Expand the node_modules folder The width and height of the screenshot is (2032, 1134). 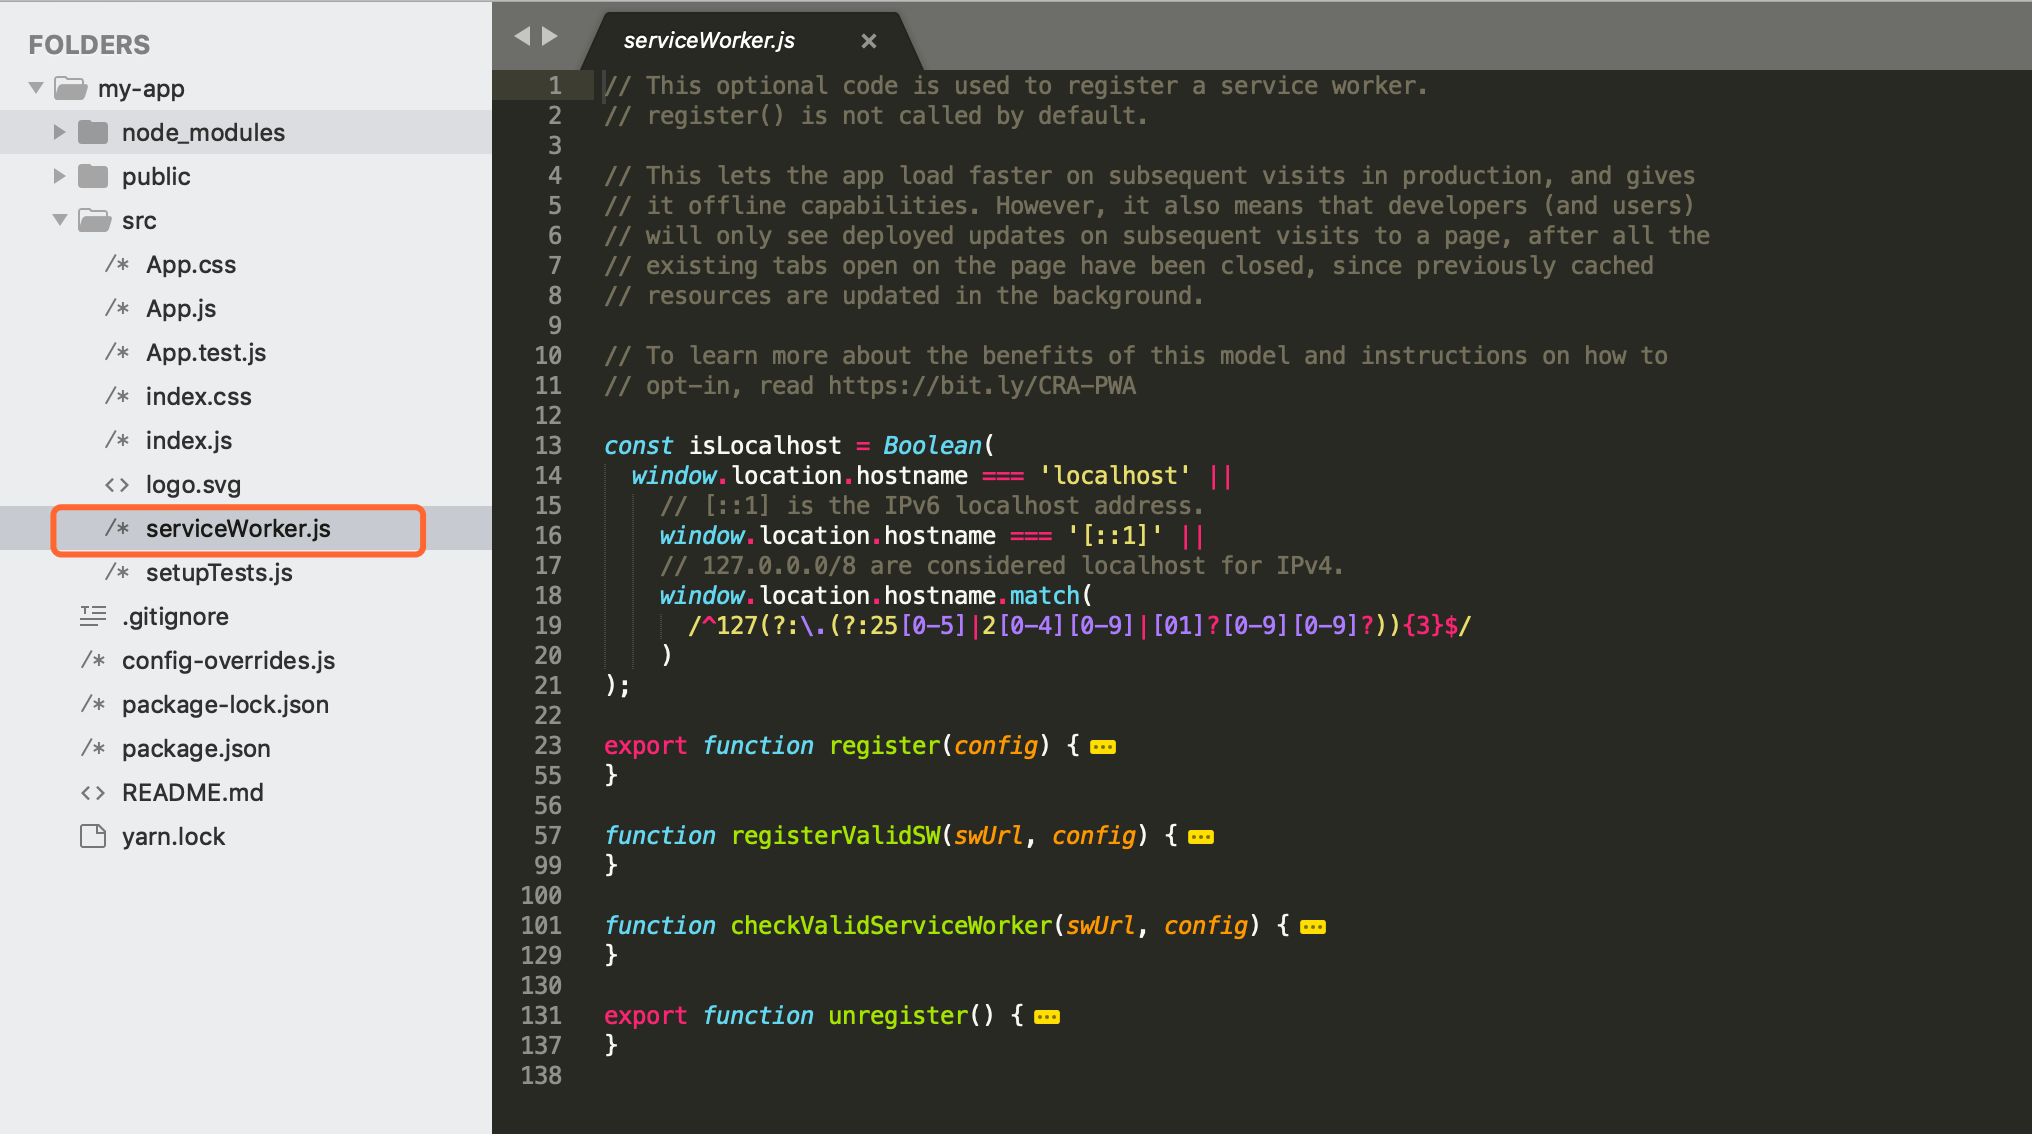coord(59,132)
